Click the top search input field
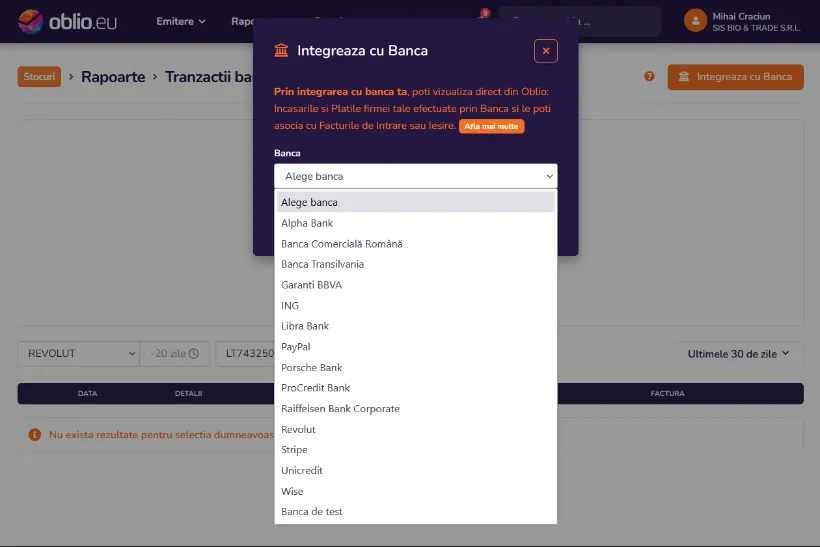Image resolution: width=820 pixels, height=547 pixels. [x=579, y=21]
